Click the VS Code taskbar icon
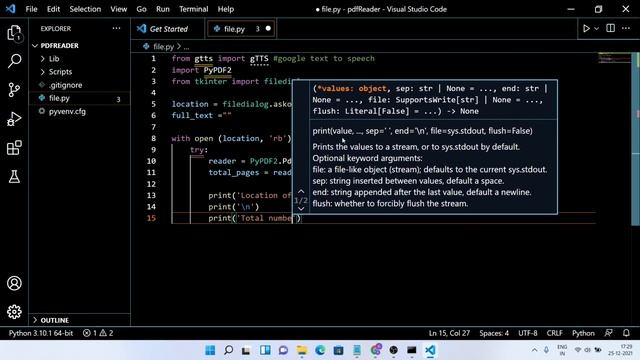640x360 pixels. [x=430, y=350]
